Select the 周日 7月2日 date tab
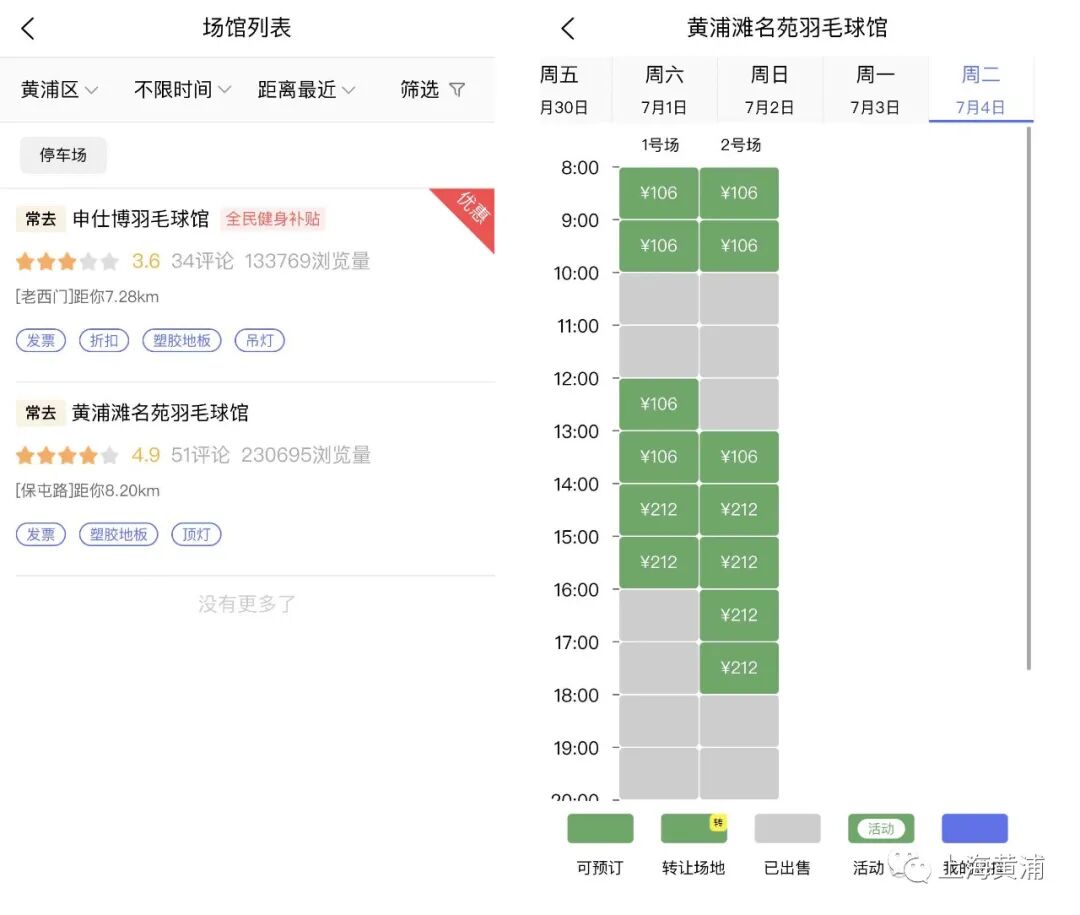 point(769,89)
